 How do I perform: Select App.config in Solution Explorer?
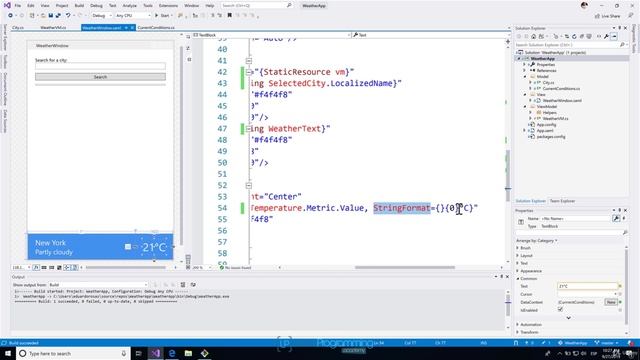546,124
